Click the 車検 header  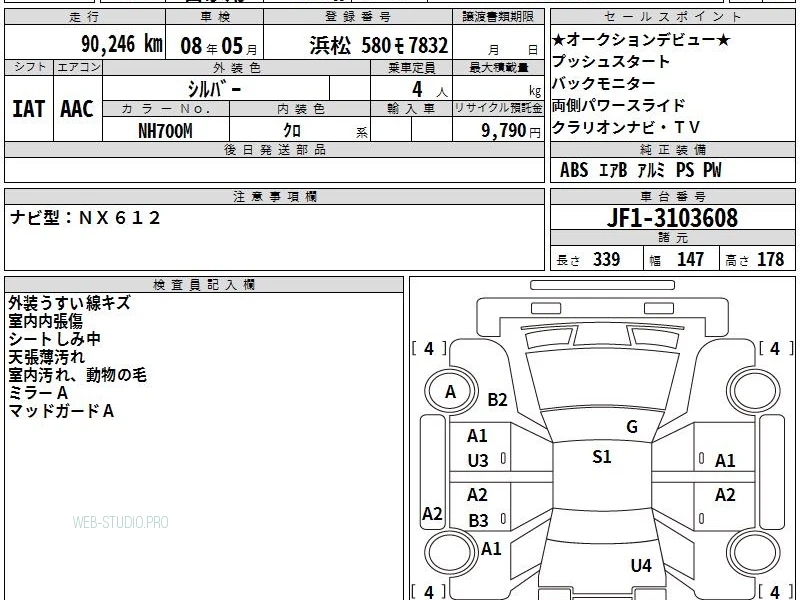tap(215, 17)
